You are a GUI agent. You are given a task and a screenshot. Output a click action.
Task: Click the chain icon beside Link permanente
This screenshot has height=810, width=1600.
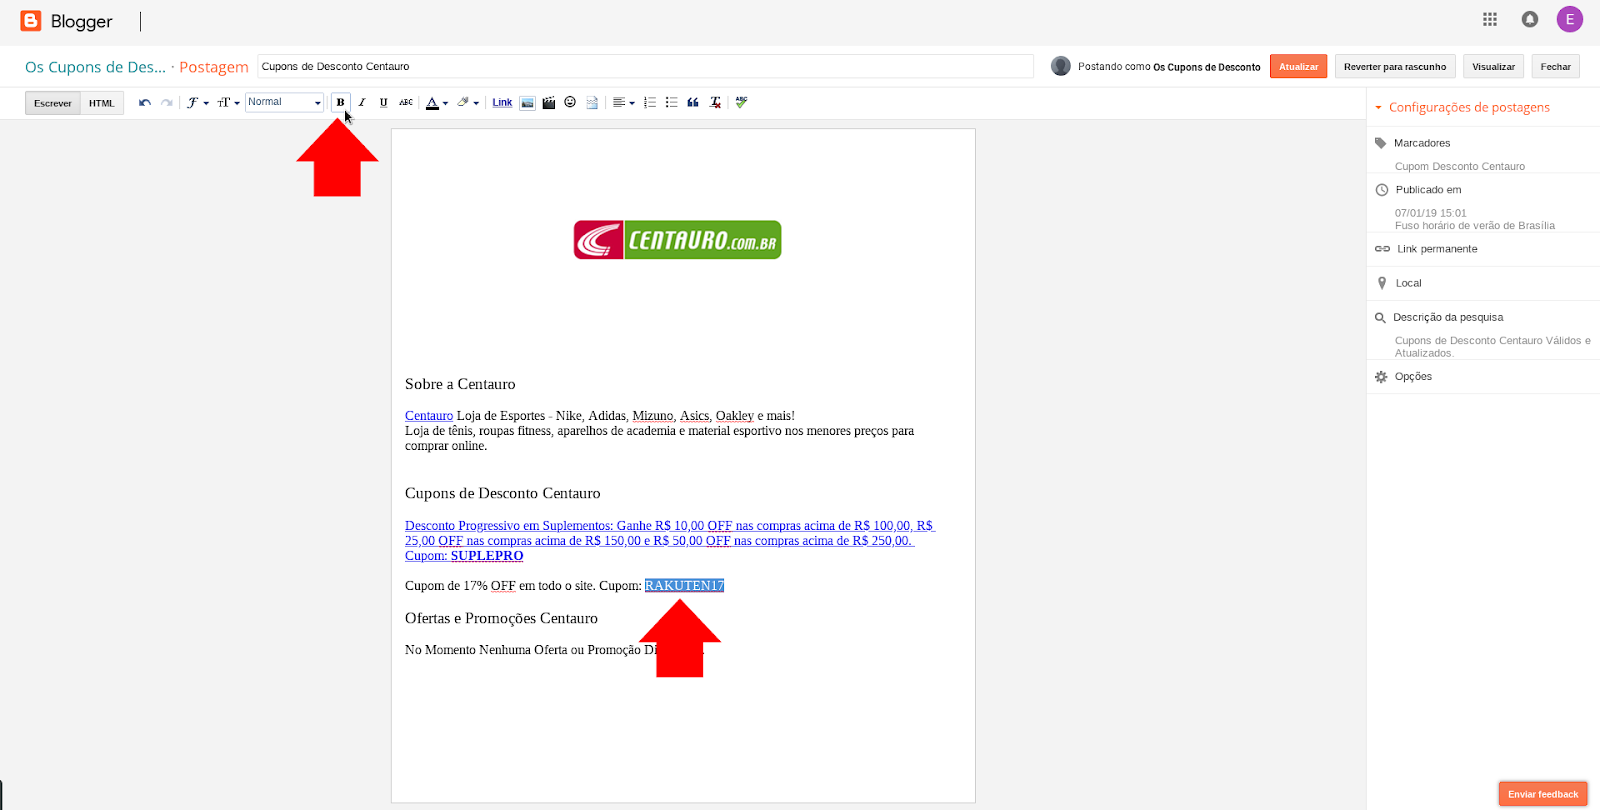1382,249
